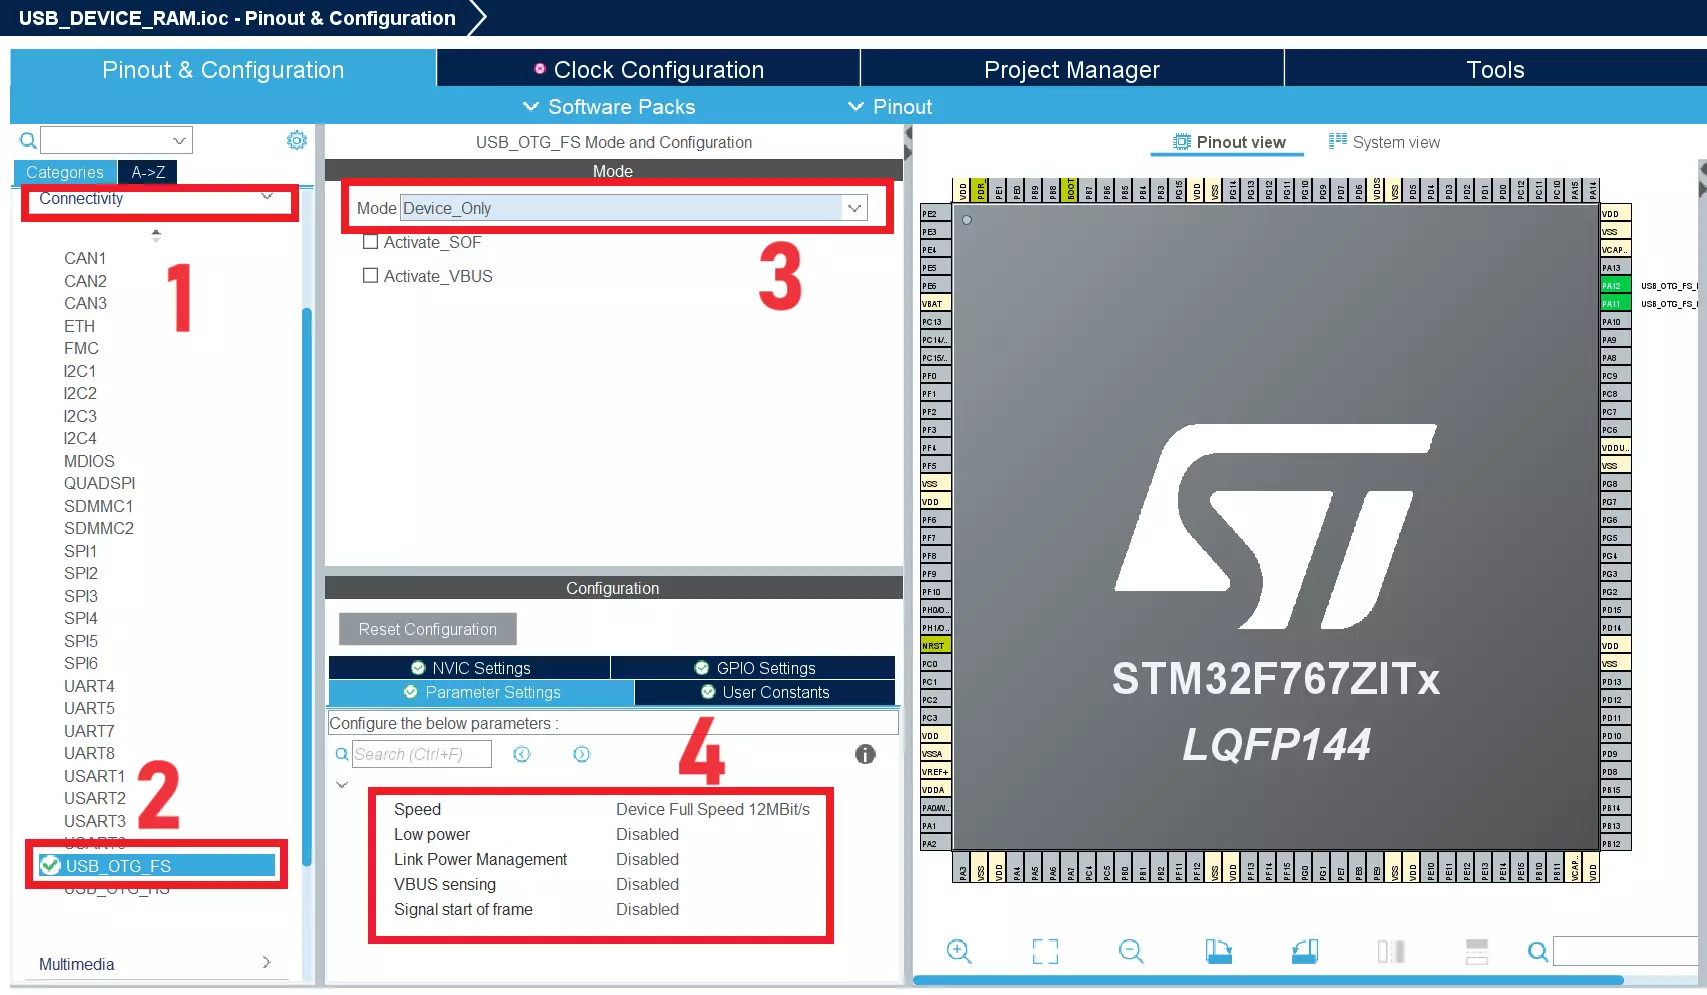1707x995 pixels.
Task: Go to the next parameter search result
Action: coord(582,754)
